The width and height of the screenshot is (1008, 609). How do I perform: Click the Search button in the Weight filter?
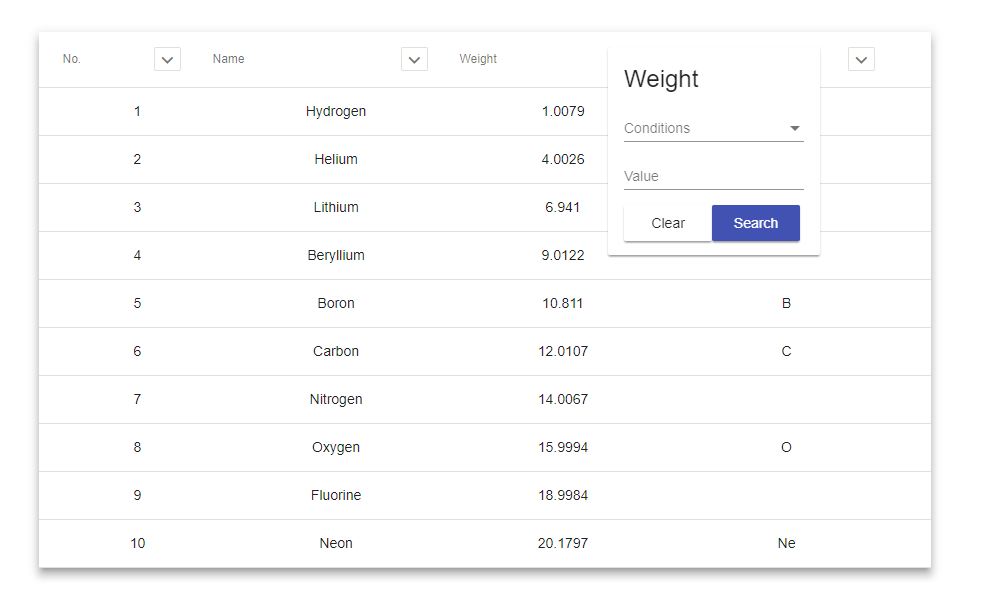755,223
